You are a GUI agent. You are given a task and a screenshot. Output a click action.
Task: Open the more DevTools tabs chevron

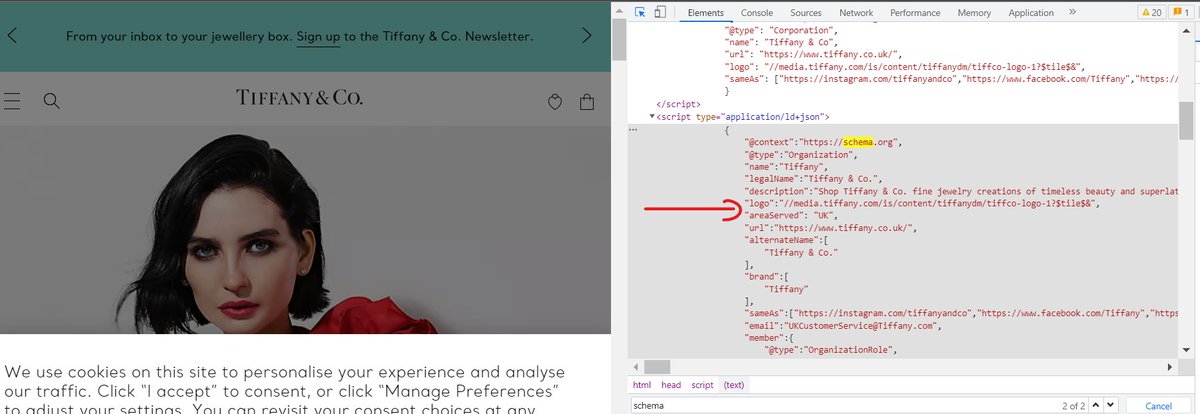tap(1072, 12)
